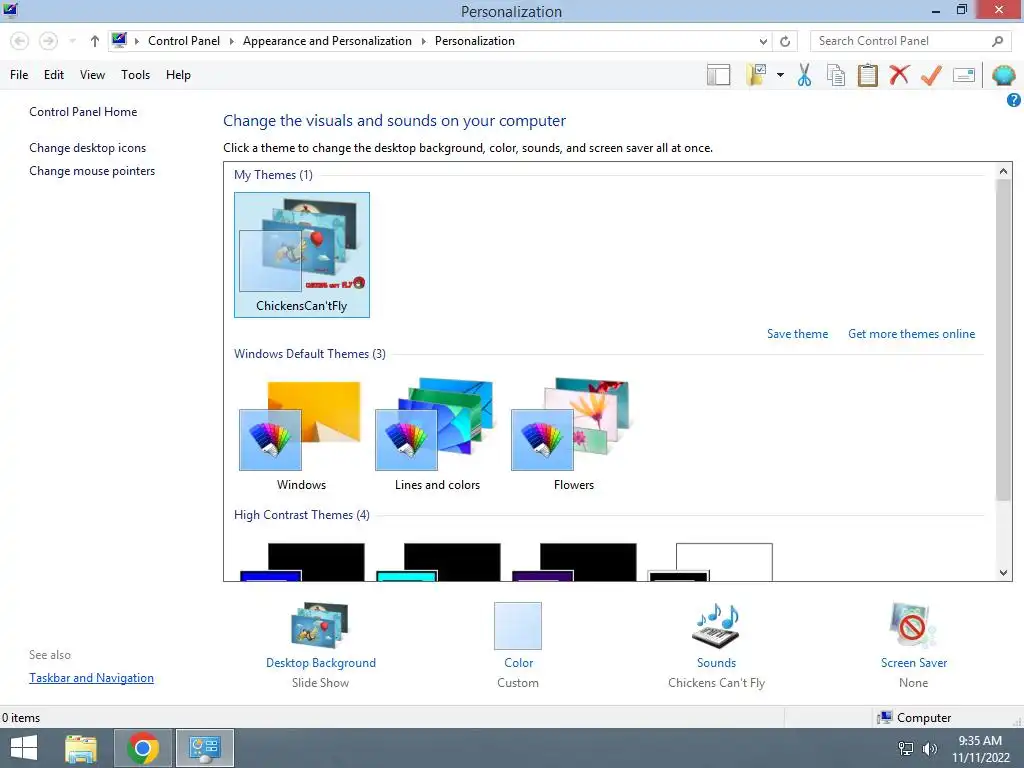Open Desktop Background settings
Screen dimensions: 1024x768
click(x=321, y=645)
